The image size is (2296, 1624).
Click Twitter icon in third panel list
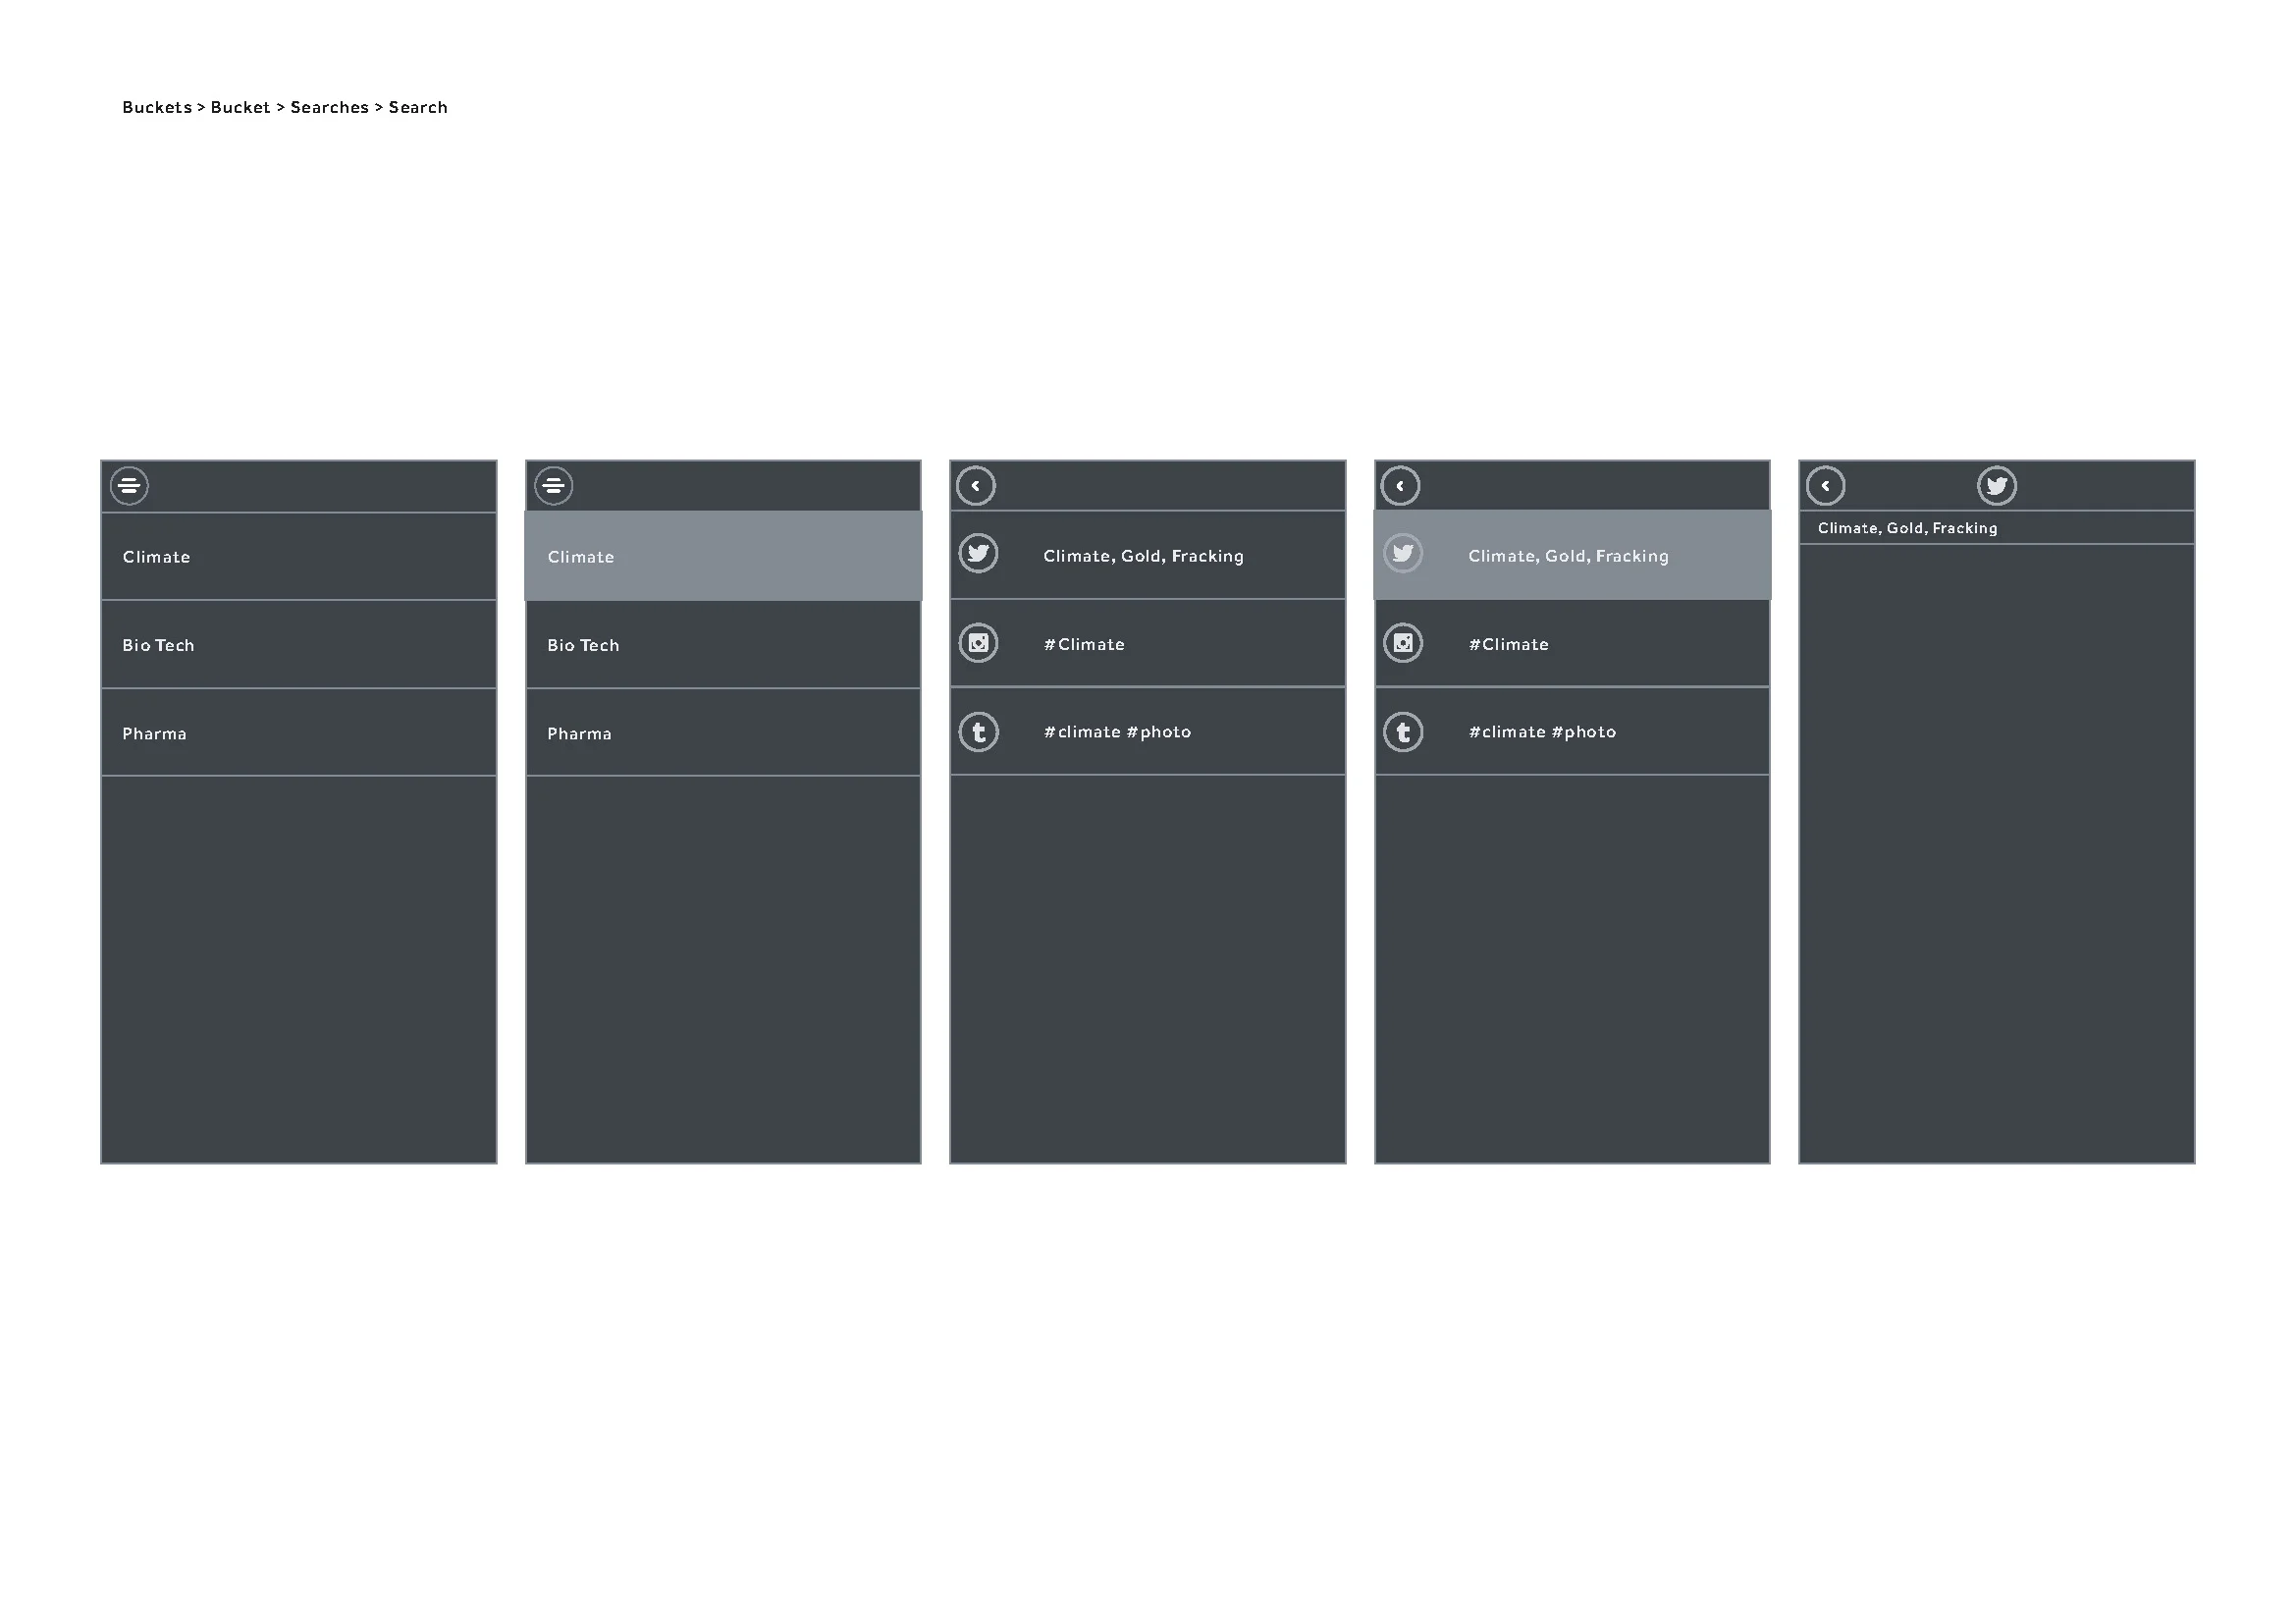click(979, 554)
